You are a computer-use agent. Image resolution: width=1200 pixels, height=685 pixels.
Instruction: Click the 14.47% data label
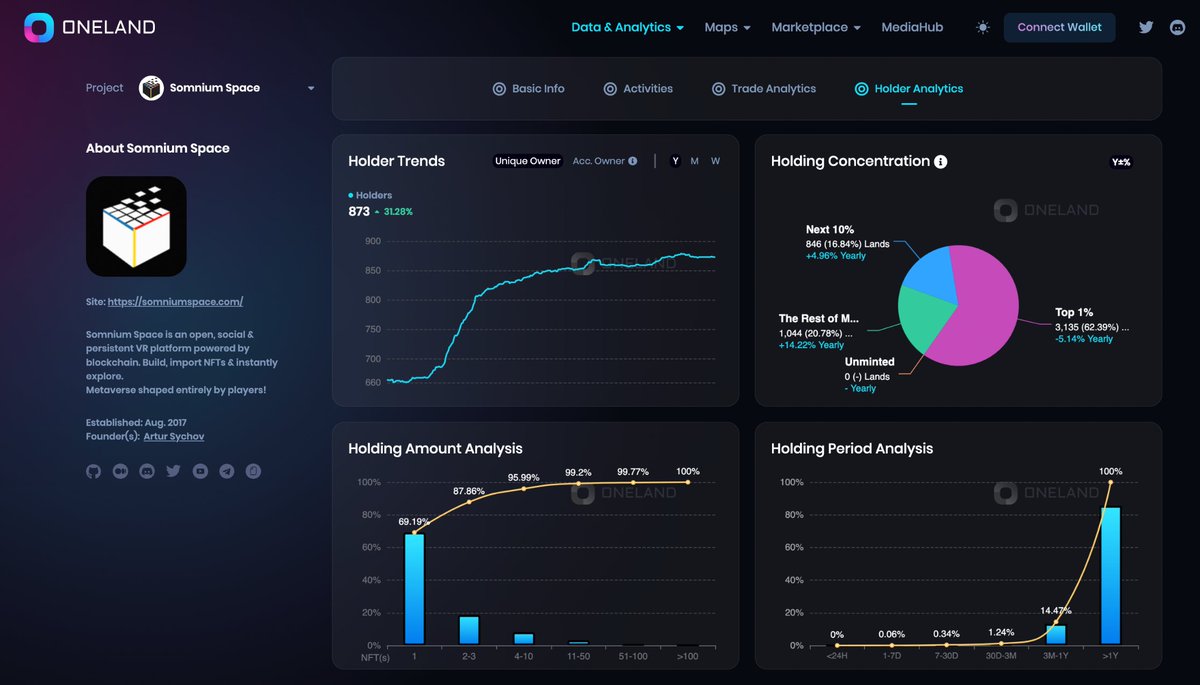coord(1056,611)
